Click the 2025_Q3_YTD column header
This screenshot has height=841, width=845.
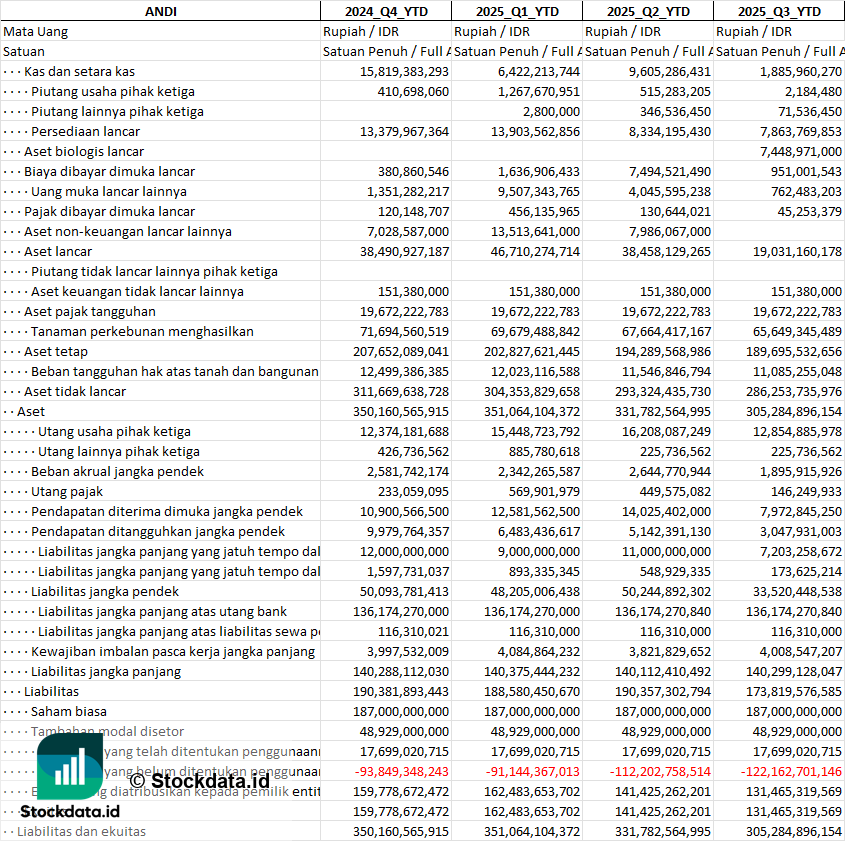[x=779, y=11]
